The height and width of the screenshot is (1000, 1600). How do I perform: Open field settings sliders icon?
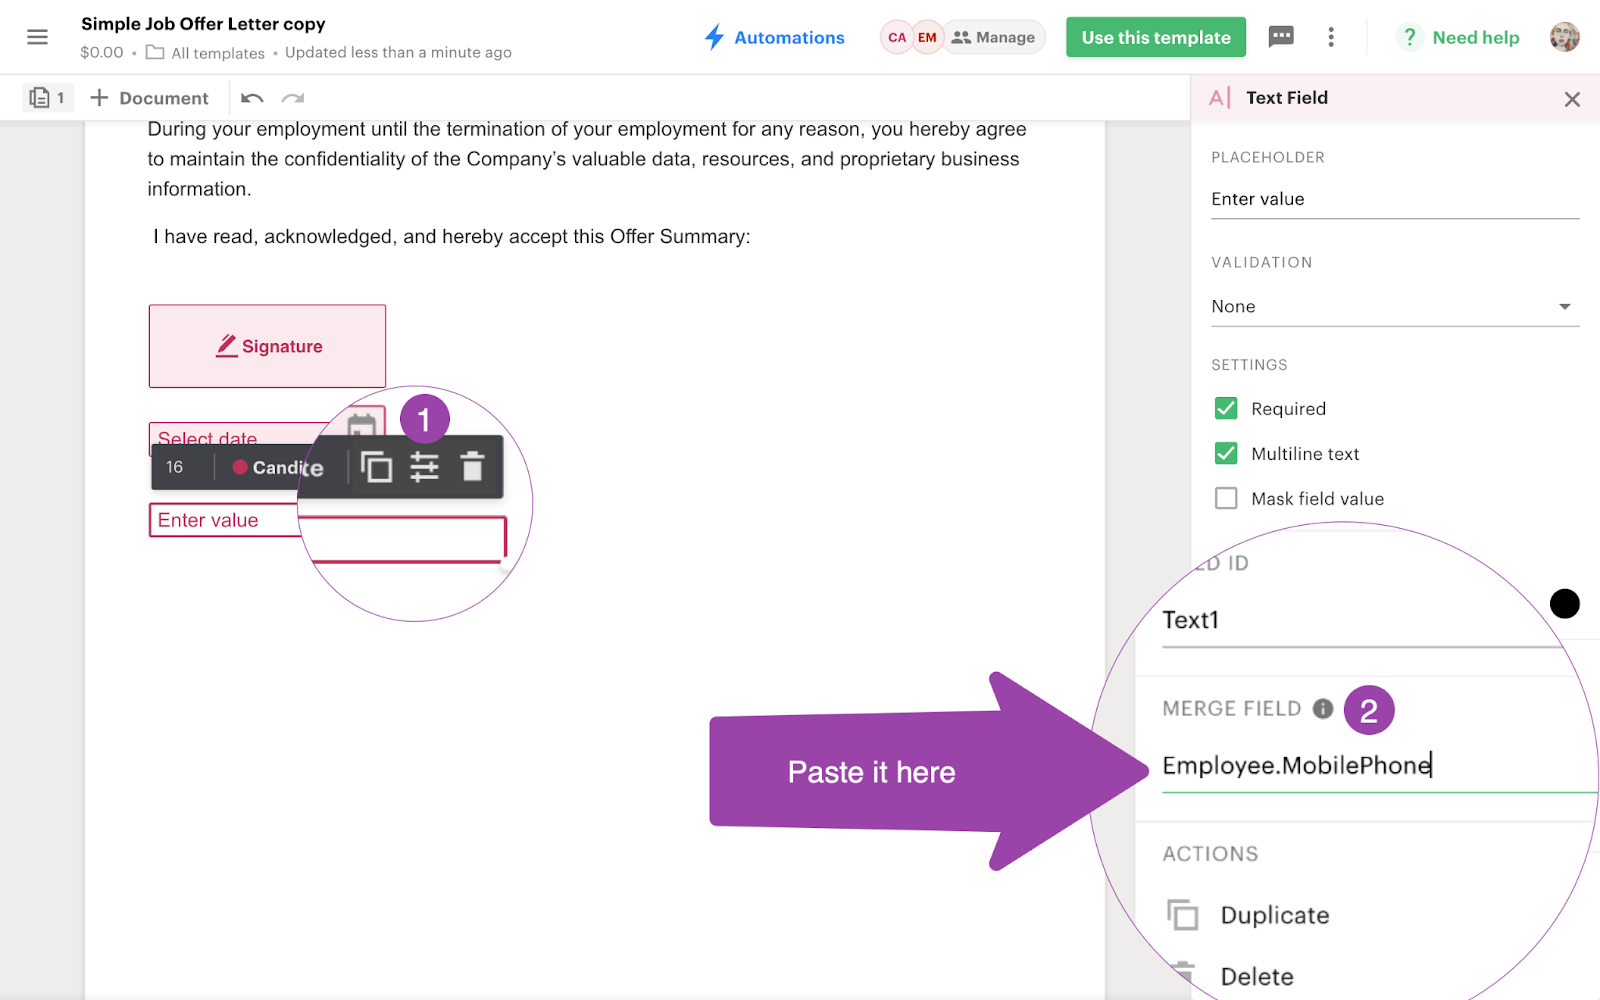tap(425, 467)
